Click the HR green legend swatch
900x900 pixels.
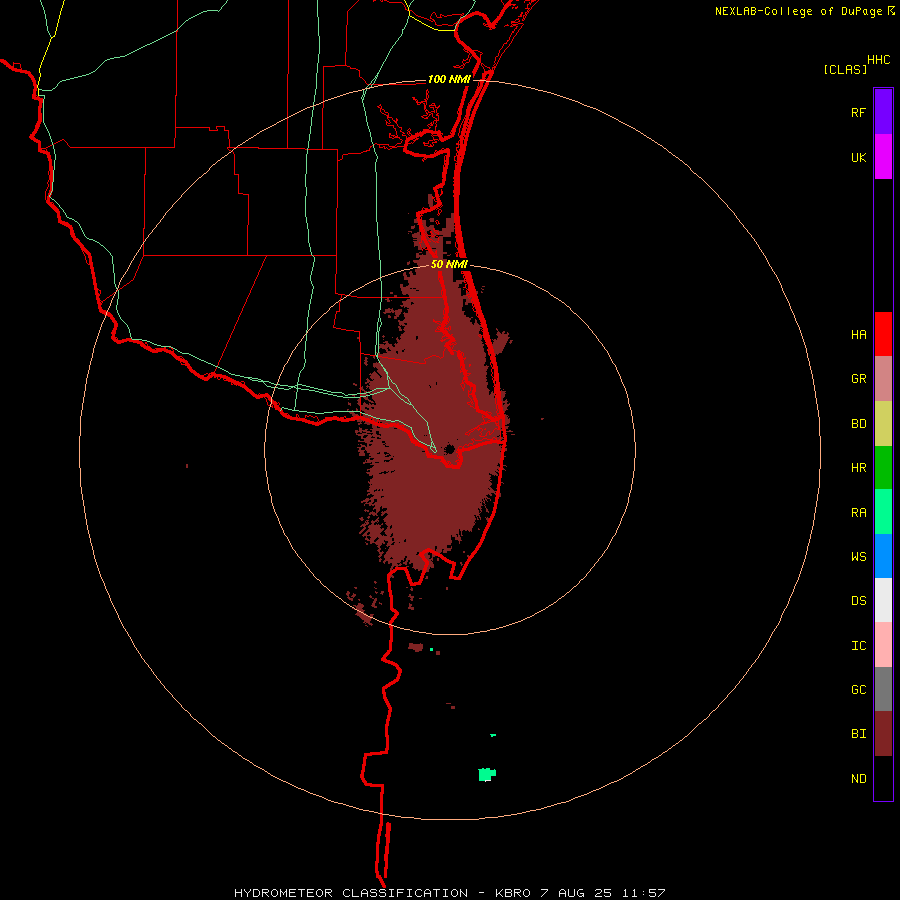pos(883,468)
